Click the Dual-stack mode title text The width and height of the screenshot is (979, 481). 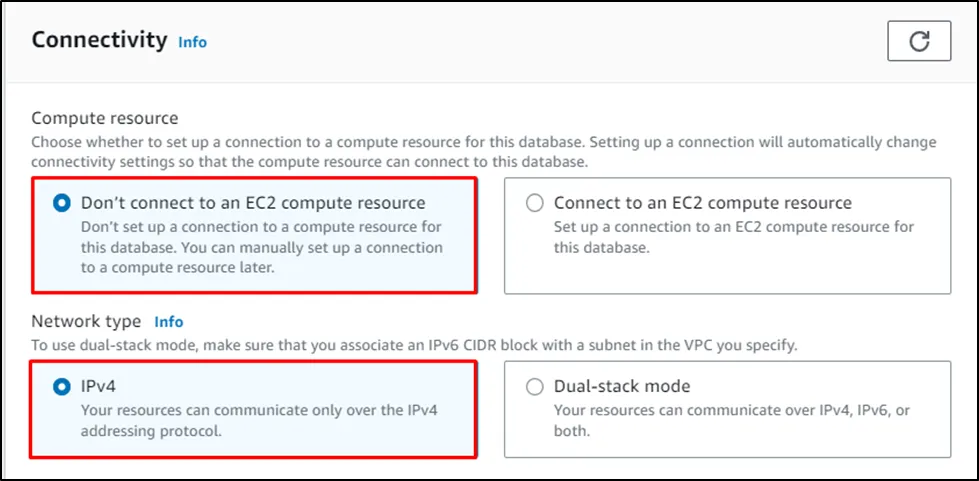pos(622,386)
